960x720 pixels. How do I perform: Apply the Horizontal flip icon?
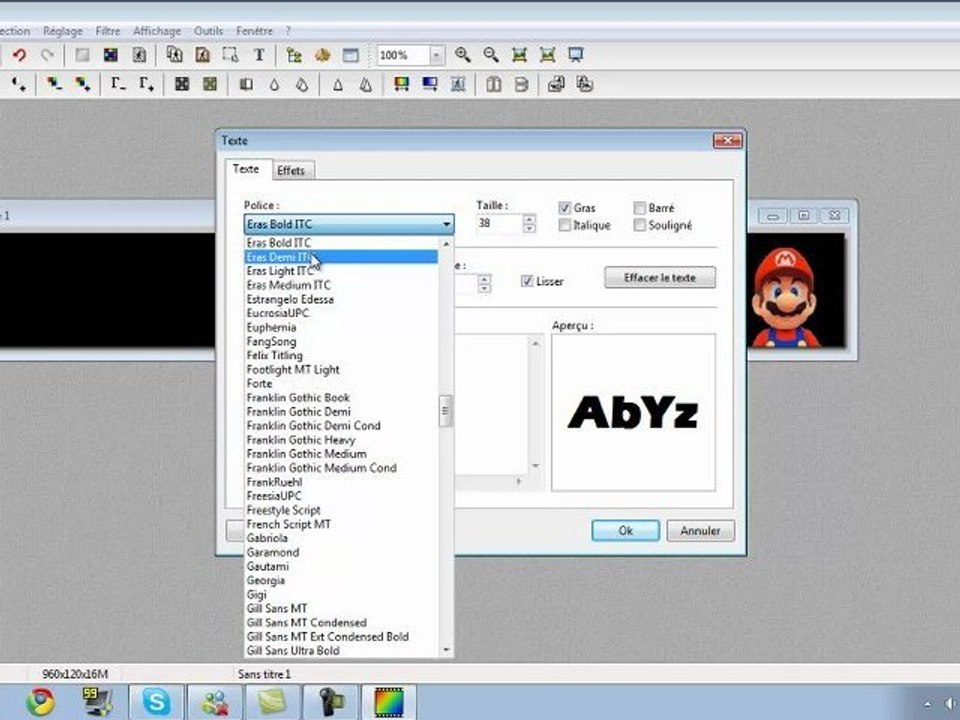[x=493, y=84]
